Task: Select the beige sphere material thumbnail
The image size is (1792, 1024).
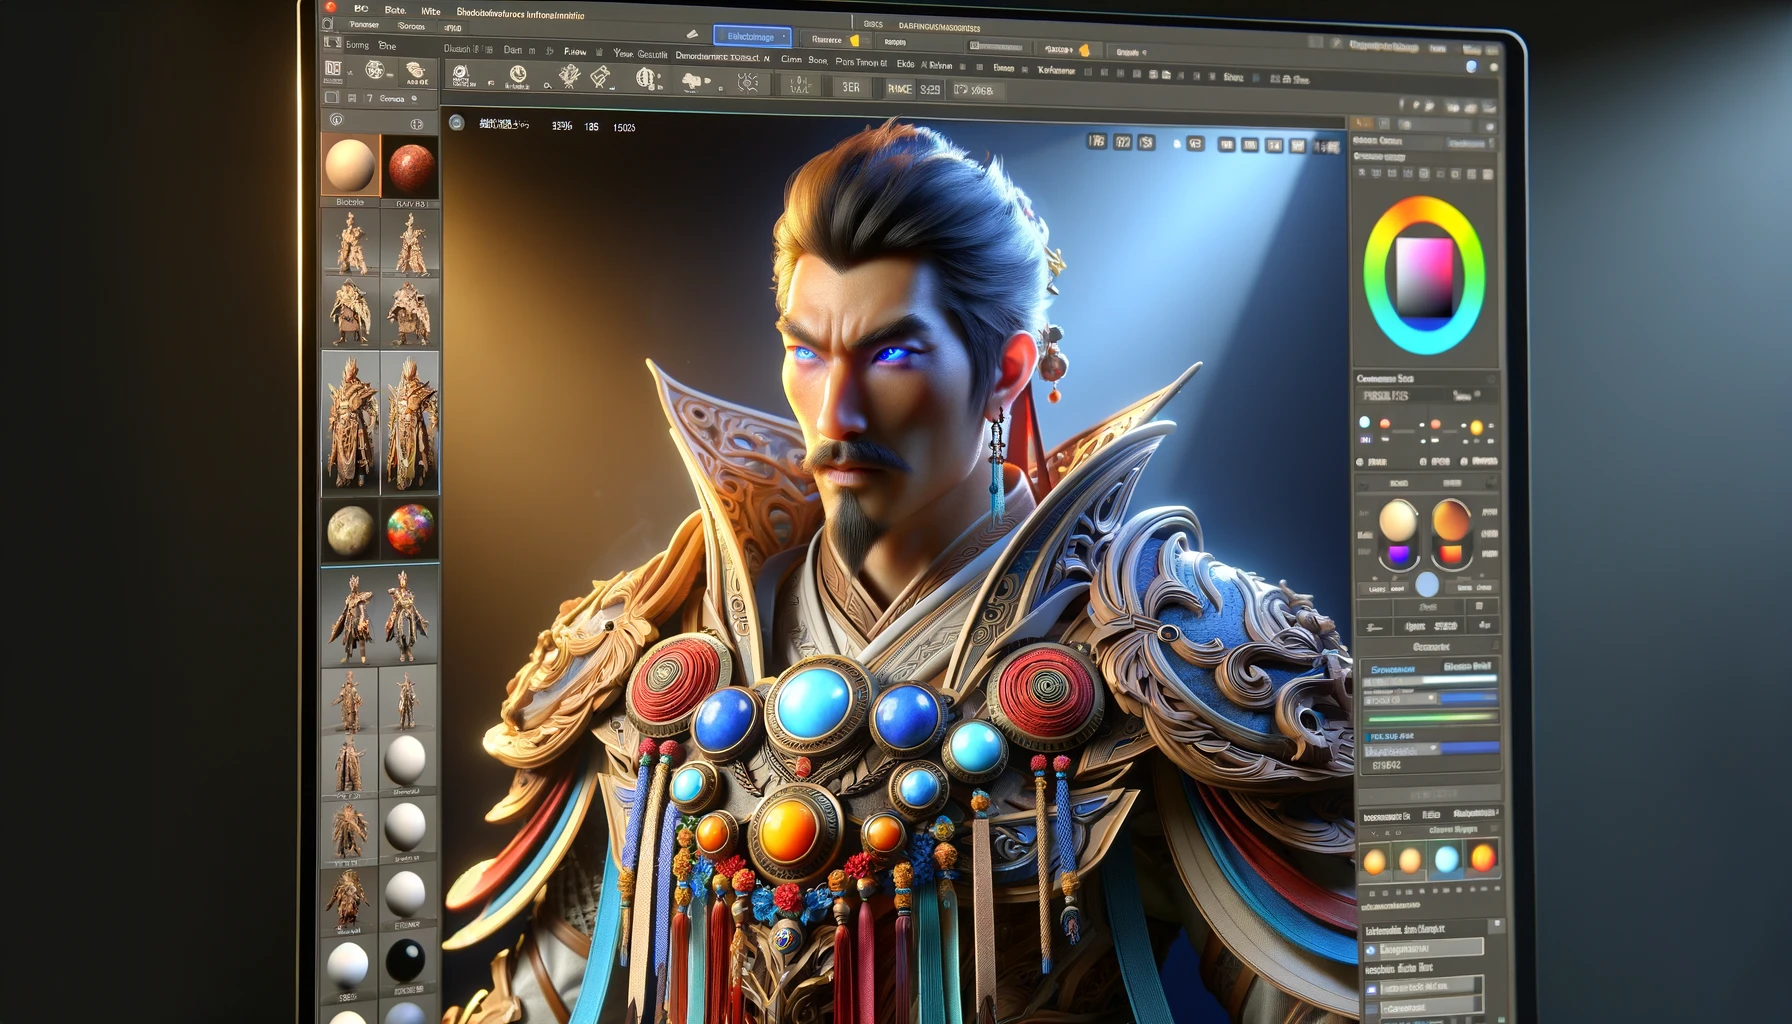Action: tap(350, 165)
